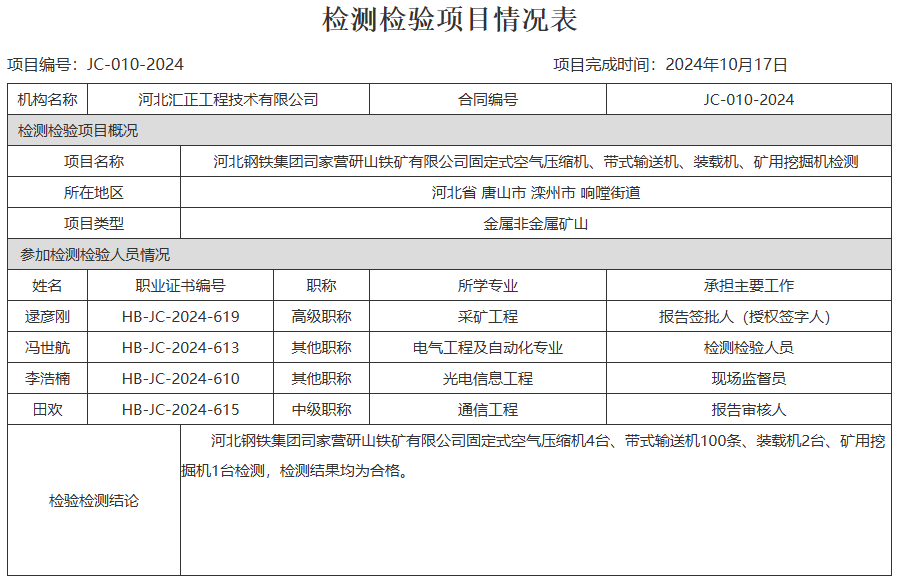901x581 pixels.
Task: Select the 检测检验人员 cell
Action: click(749, 348)
